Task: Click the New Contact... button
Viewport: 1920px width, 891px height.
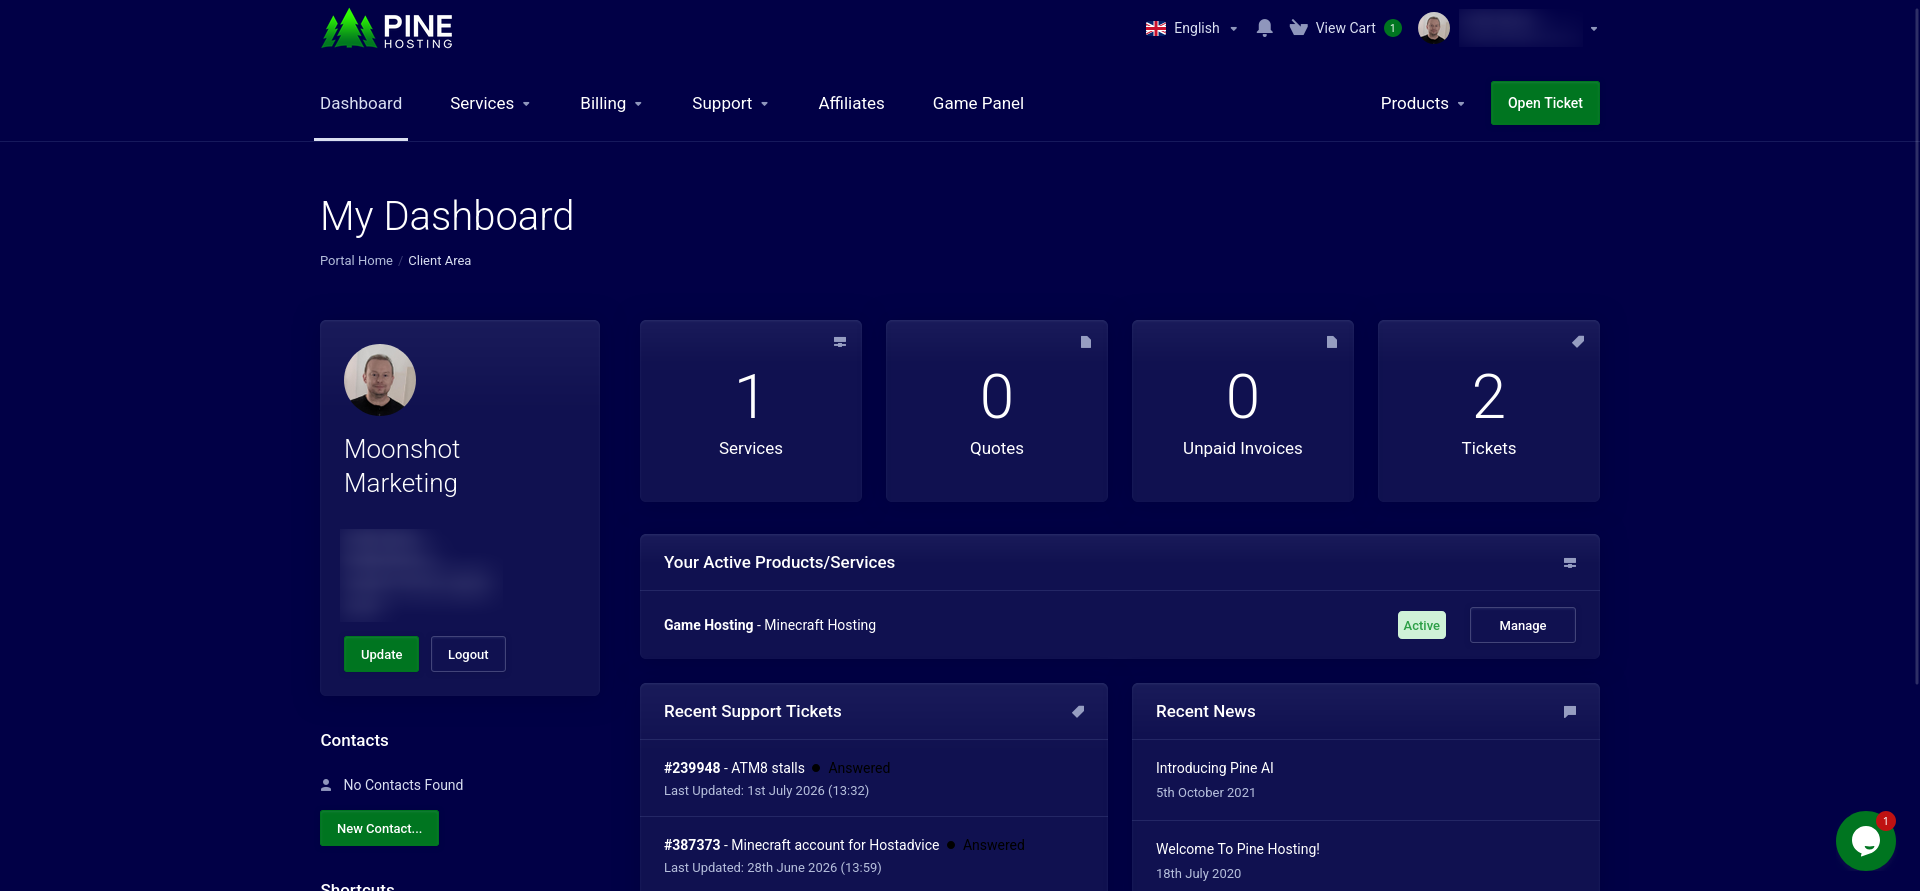Action: (x=379, y=828)
